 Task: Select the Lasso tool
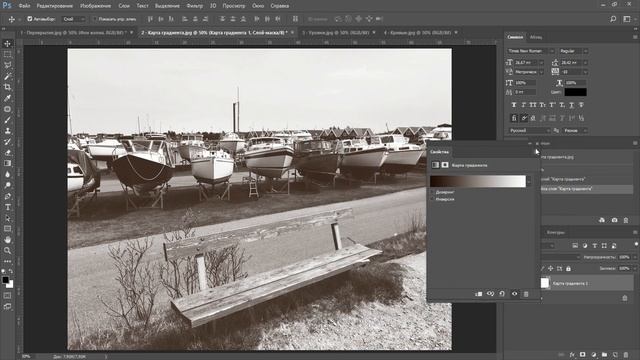(x=7, y=65)
